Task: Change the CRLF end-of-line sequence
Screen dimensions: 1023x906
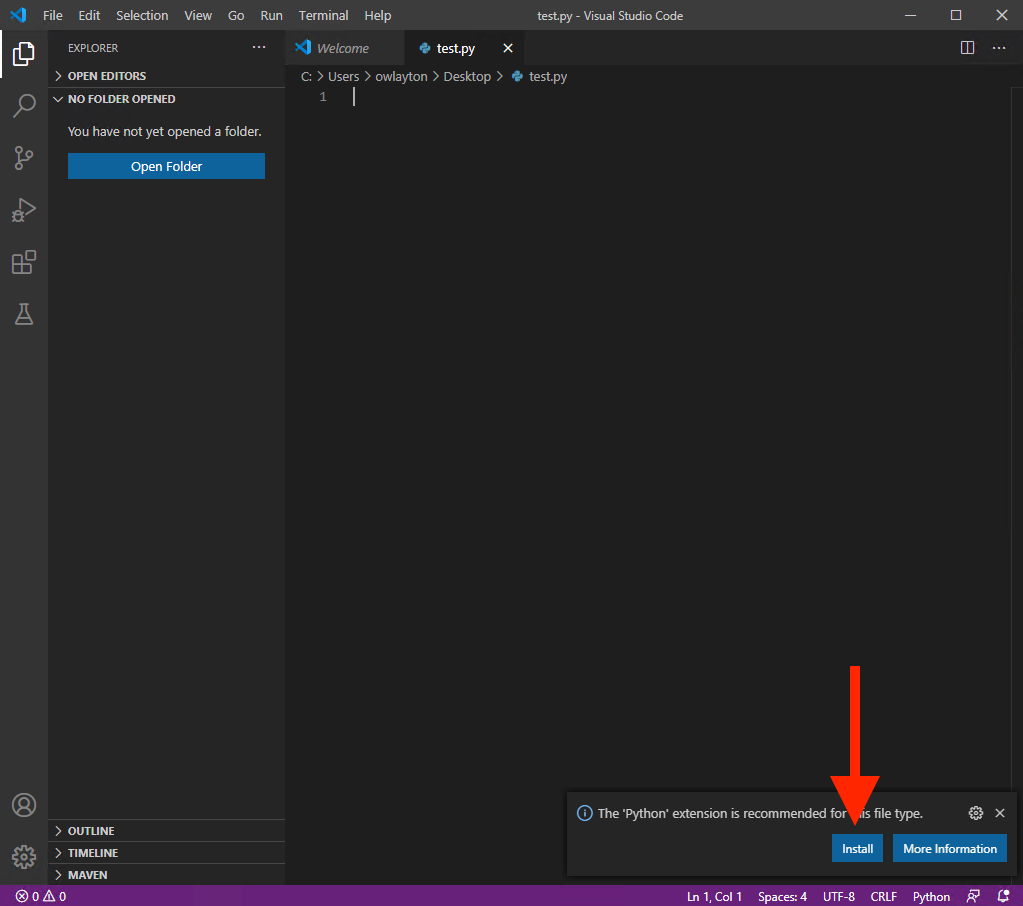Action: (x=883, y=896)
